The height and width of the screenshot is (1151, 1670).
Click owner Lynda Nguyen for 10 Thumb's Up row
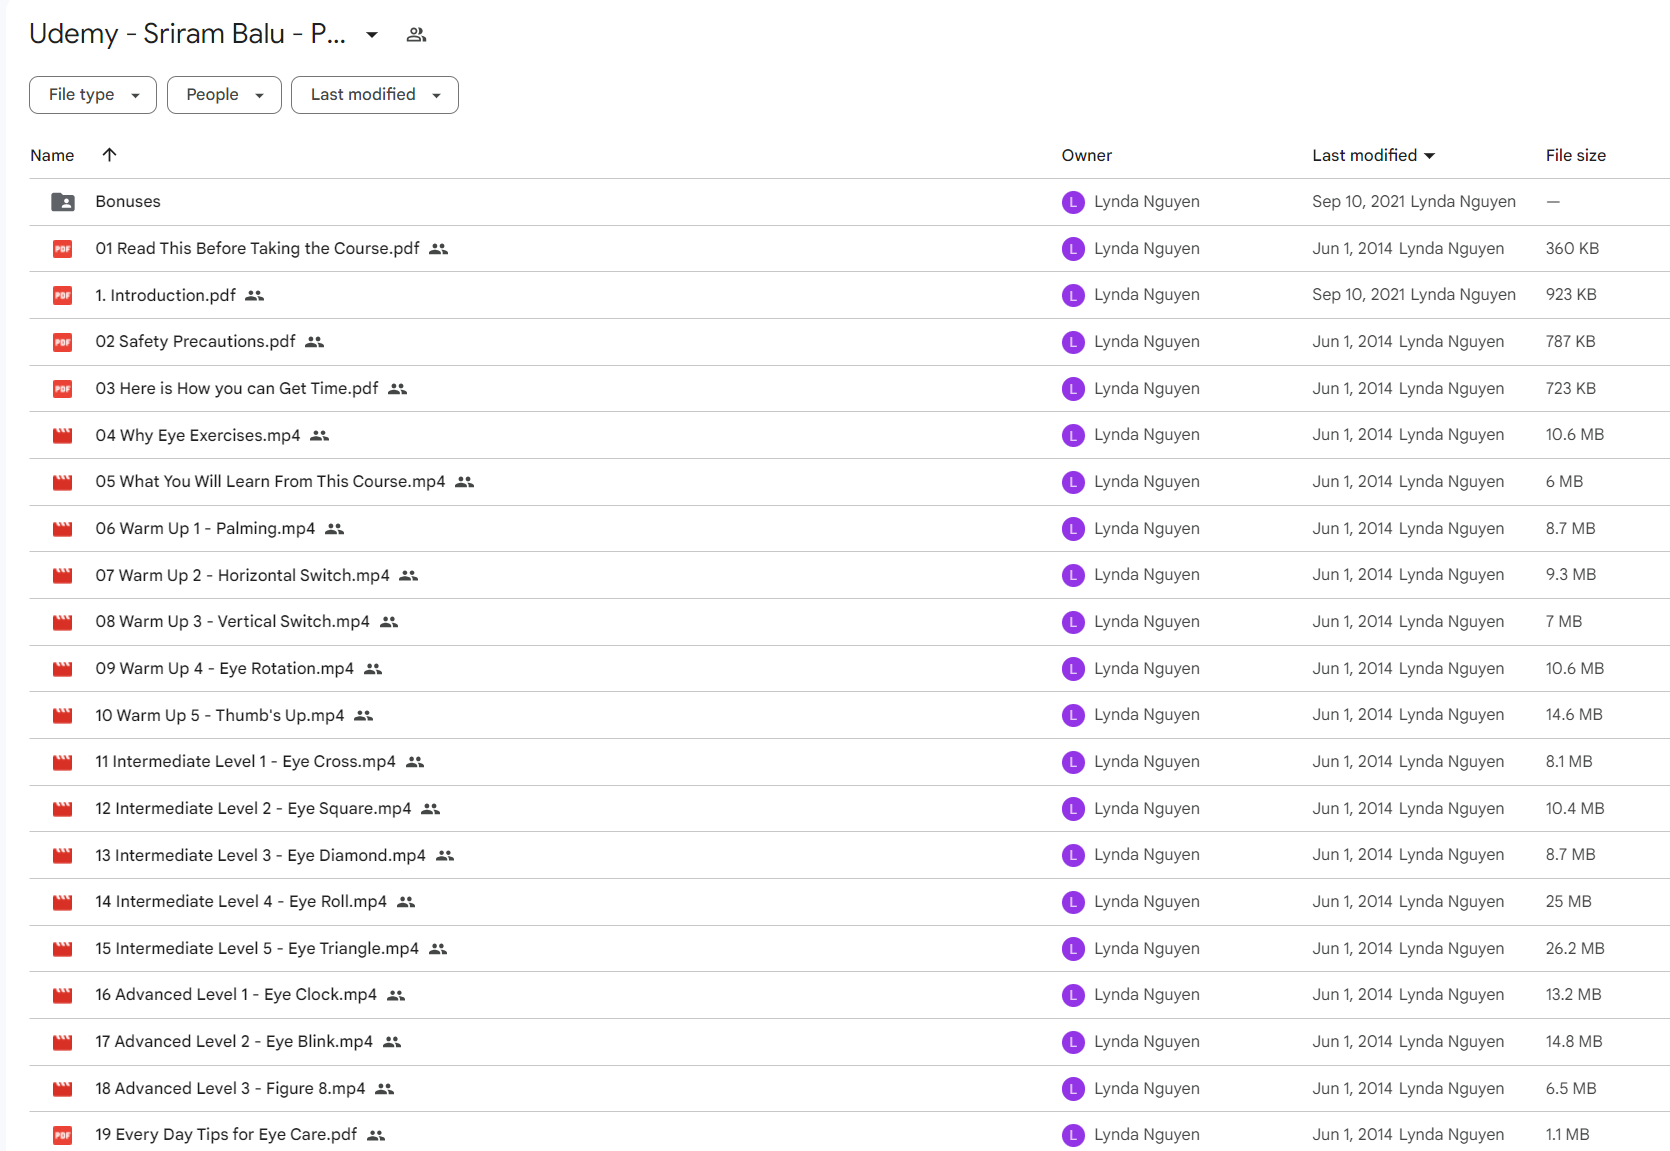(x=1146, y=715)
